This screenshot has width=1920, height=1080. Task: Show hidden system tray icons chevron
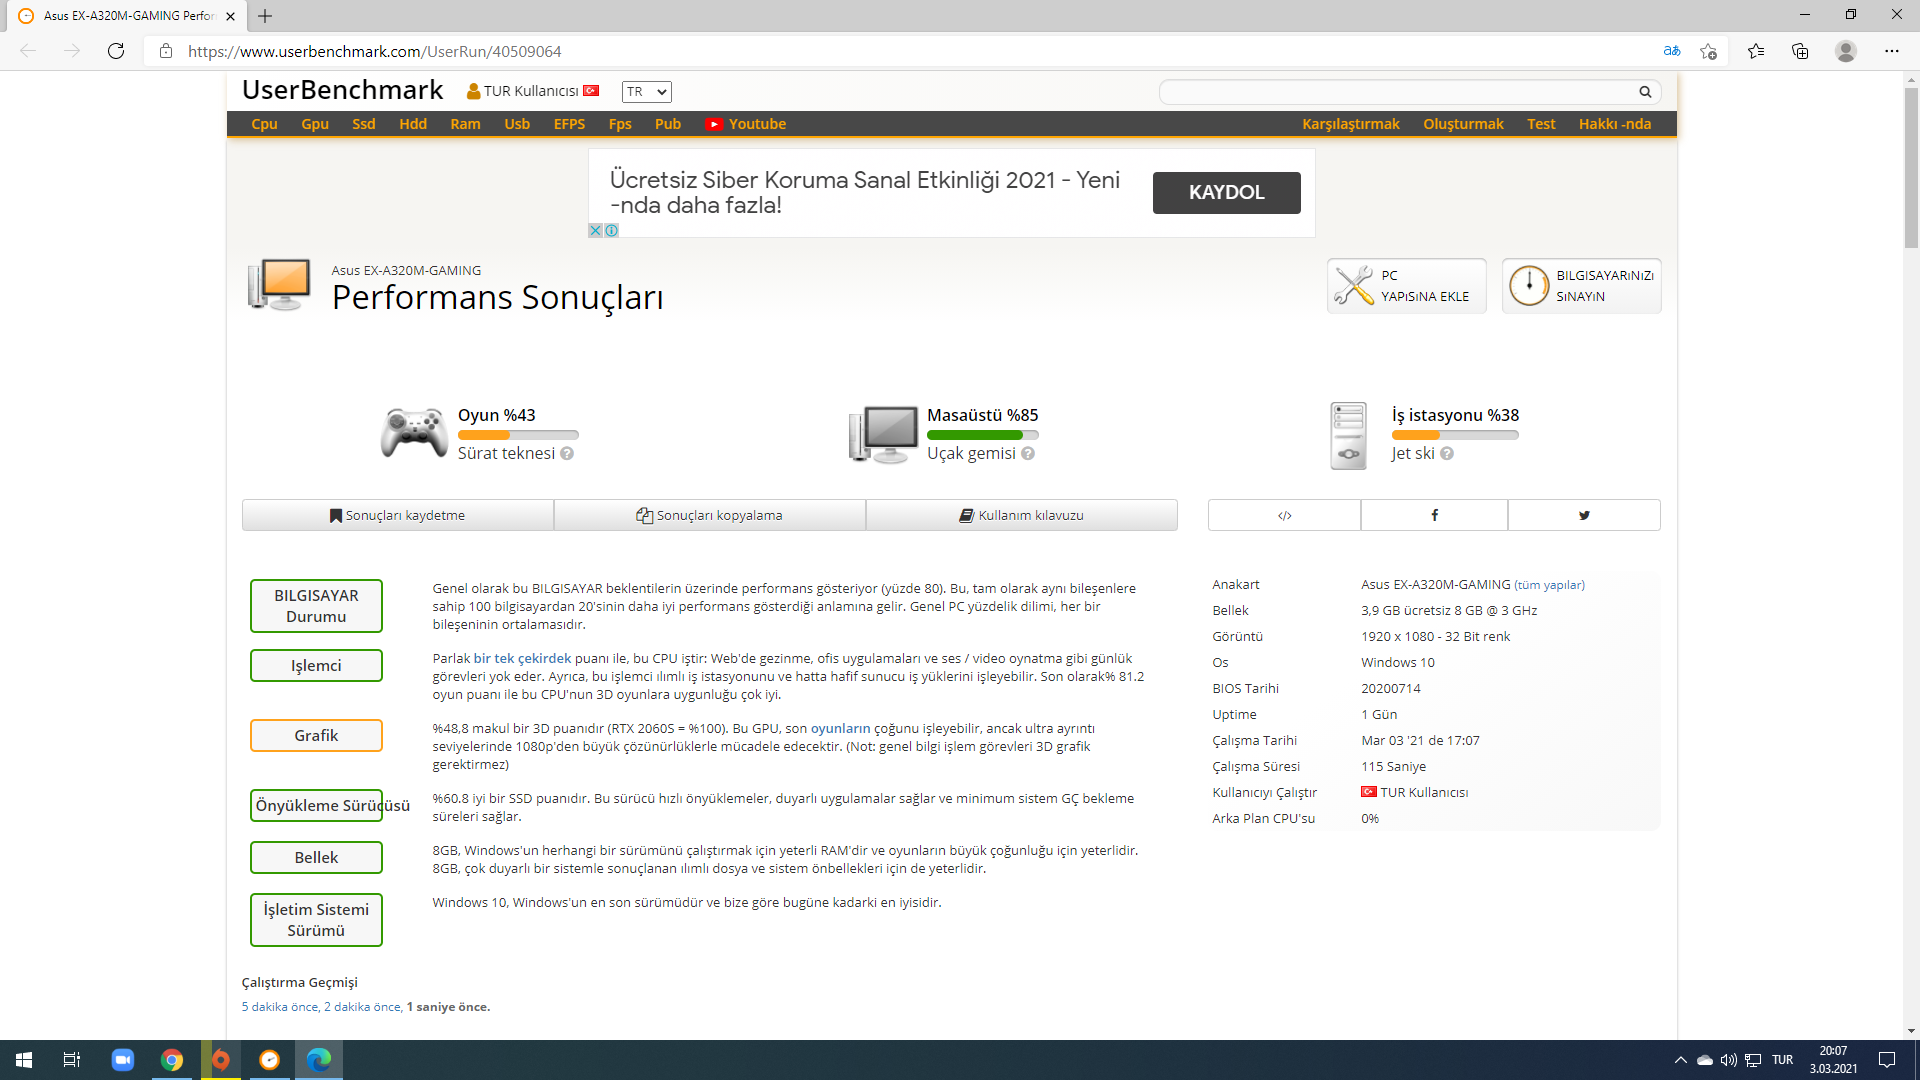[x=1680, y=1060]
